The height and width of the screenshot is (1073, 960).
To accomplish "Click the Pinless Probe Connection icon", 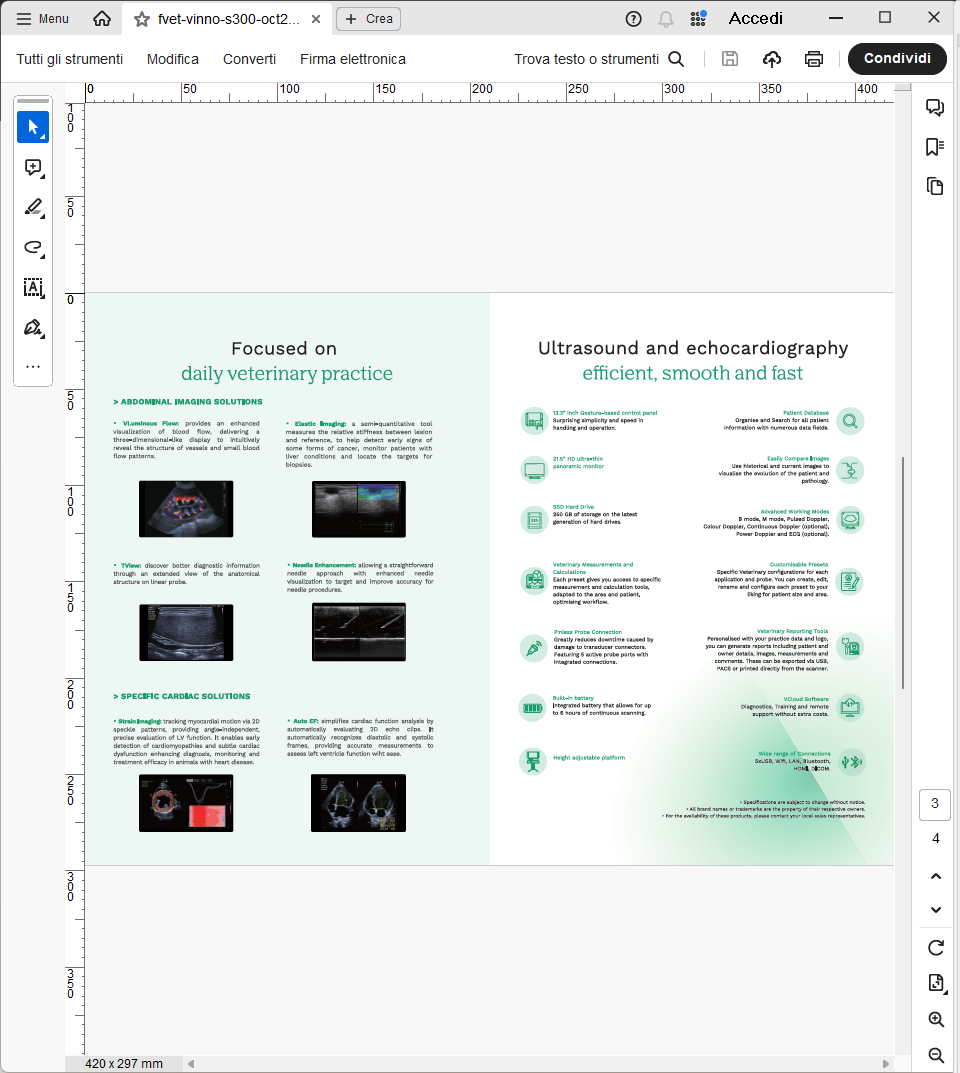I will pyautogui.click(x=534, y=647).
